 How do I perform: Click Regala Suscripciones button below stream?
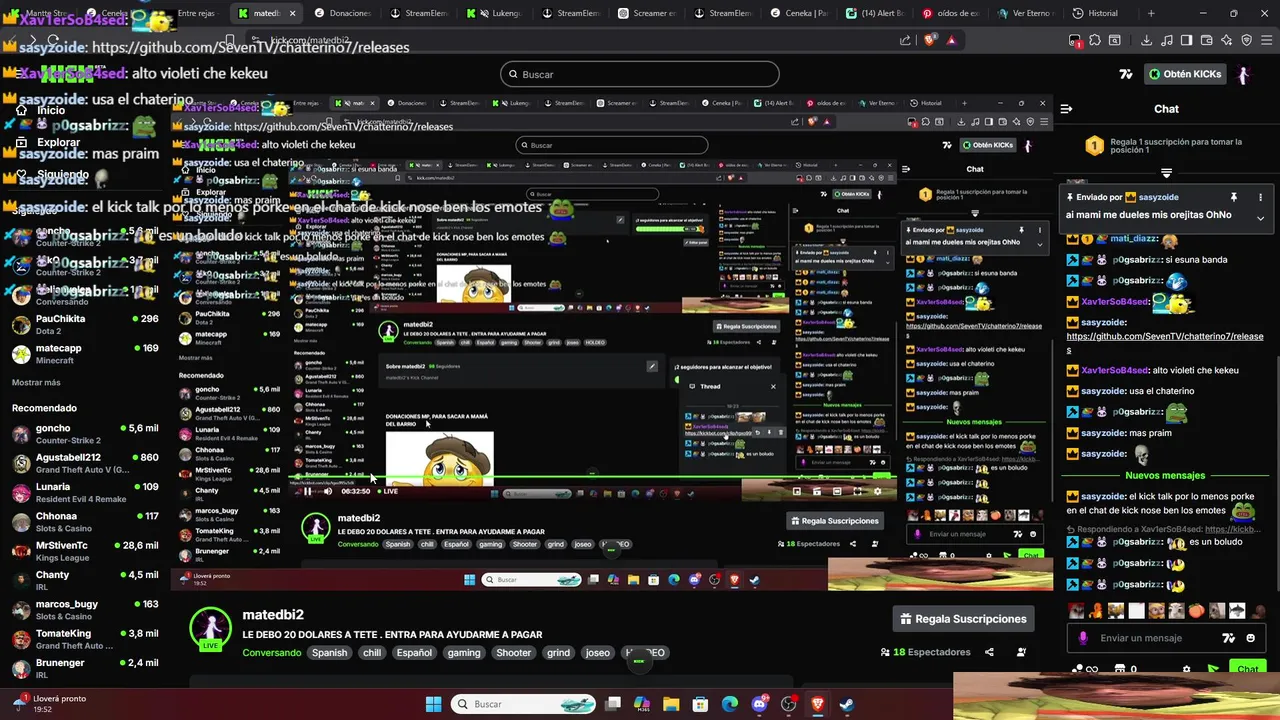[963, 619]
